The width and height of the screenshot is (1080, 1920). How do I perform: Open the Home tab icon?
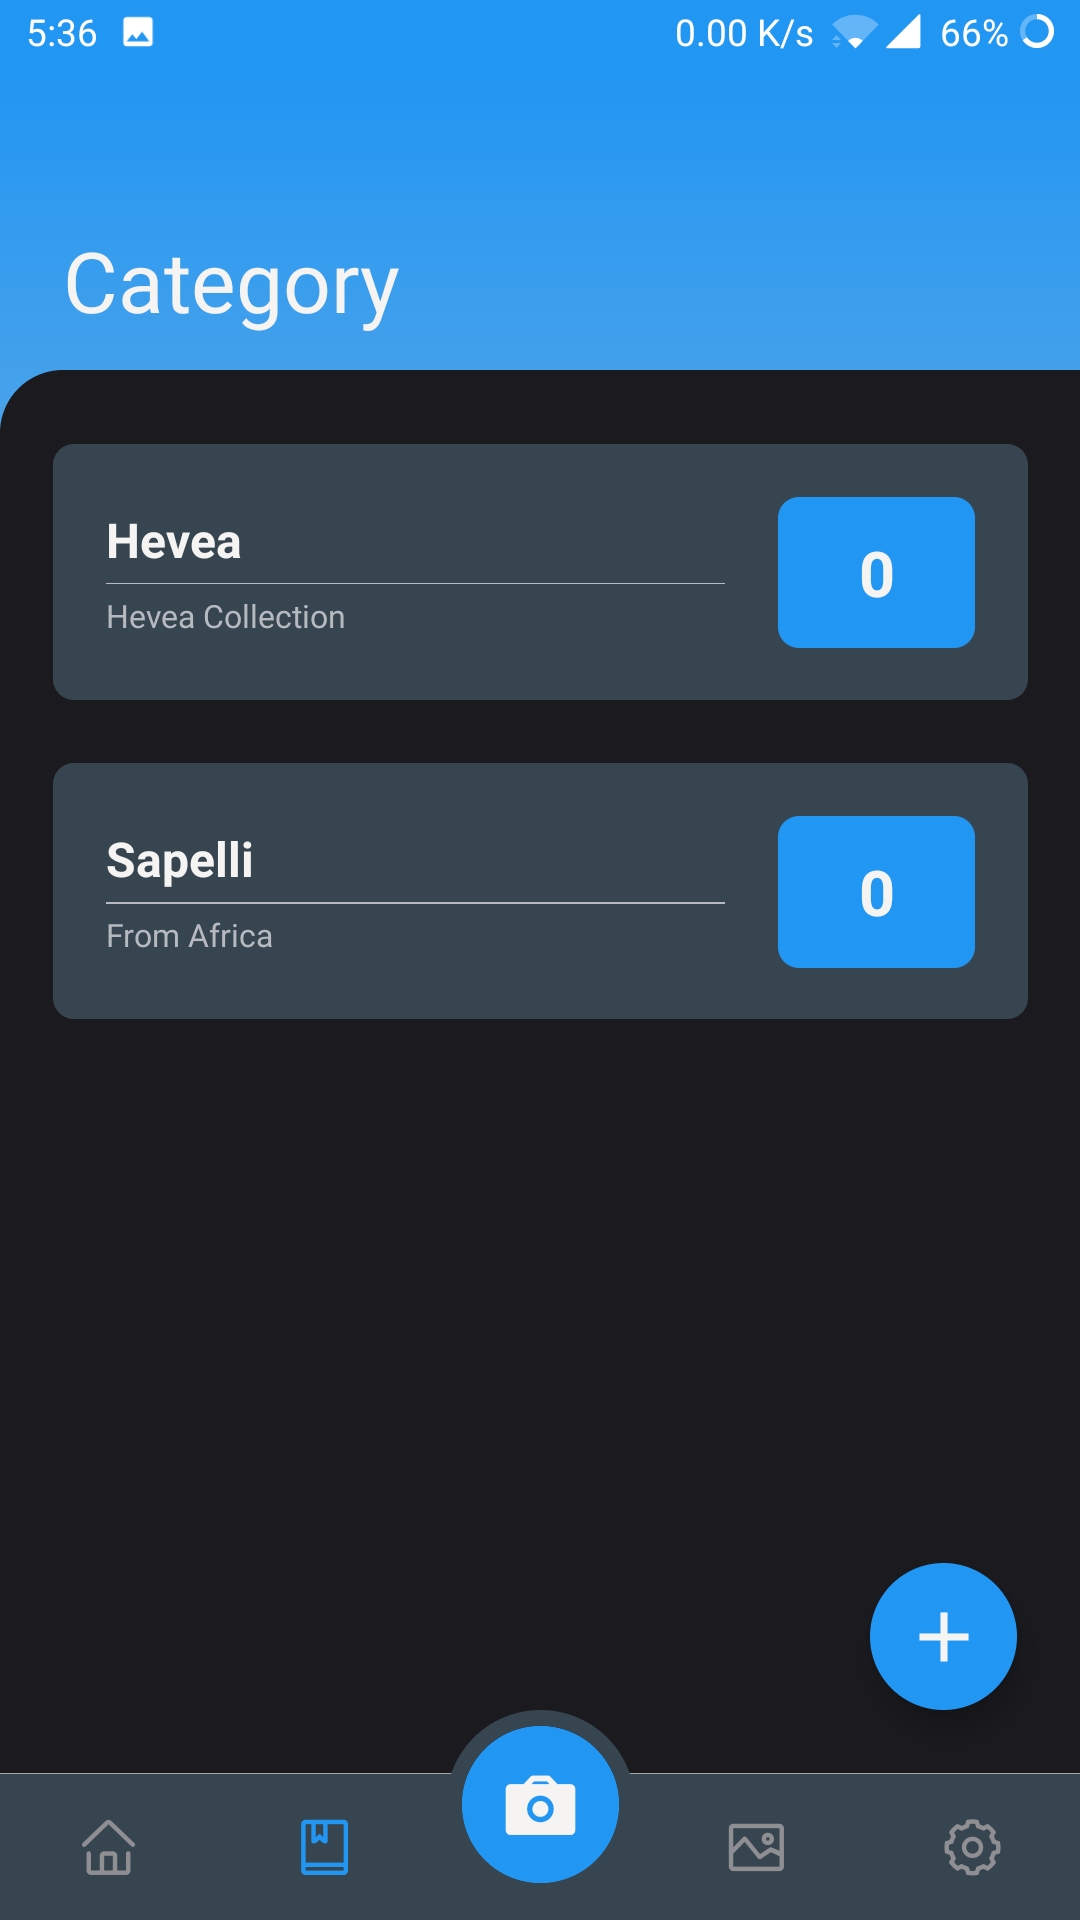coord(108,1847)
